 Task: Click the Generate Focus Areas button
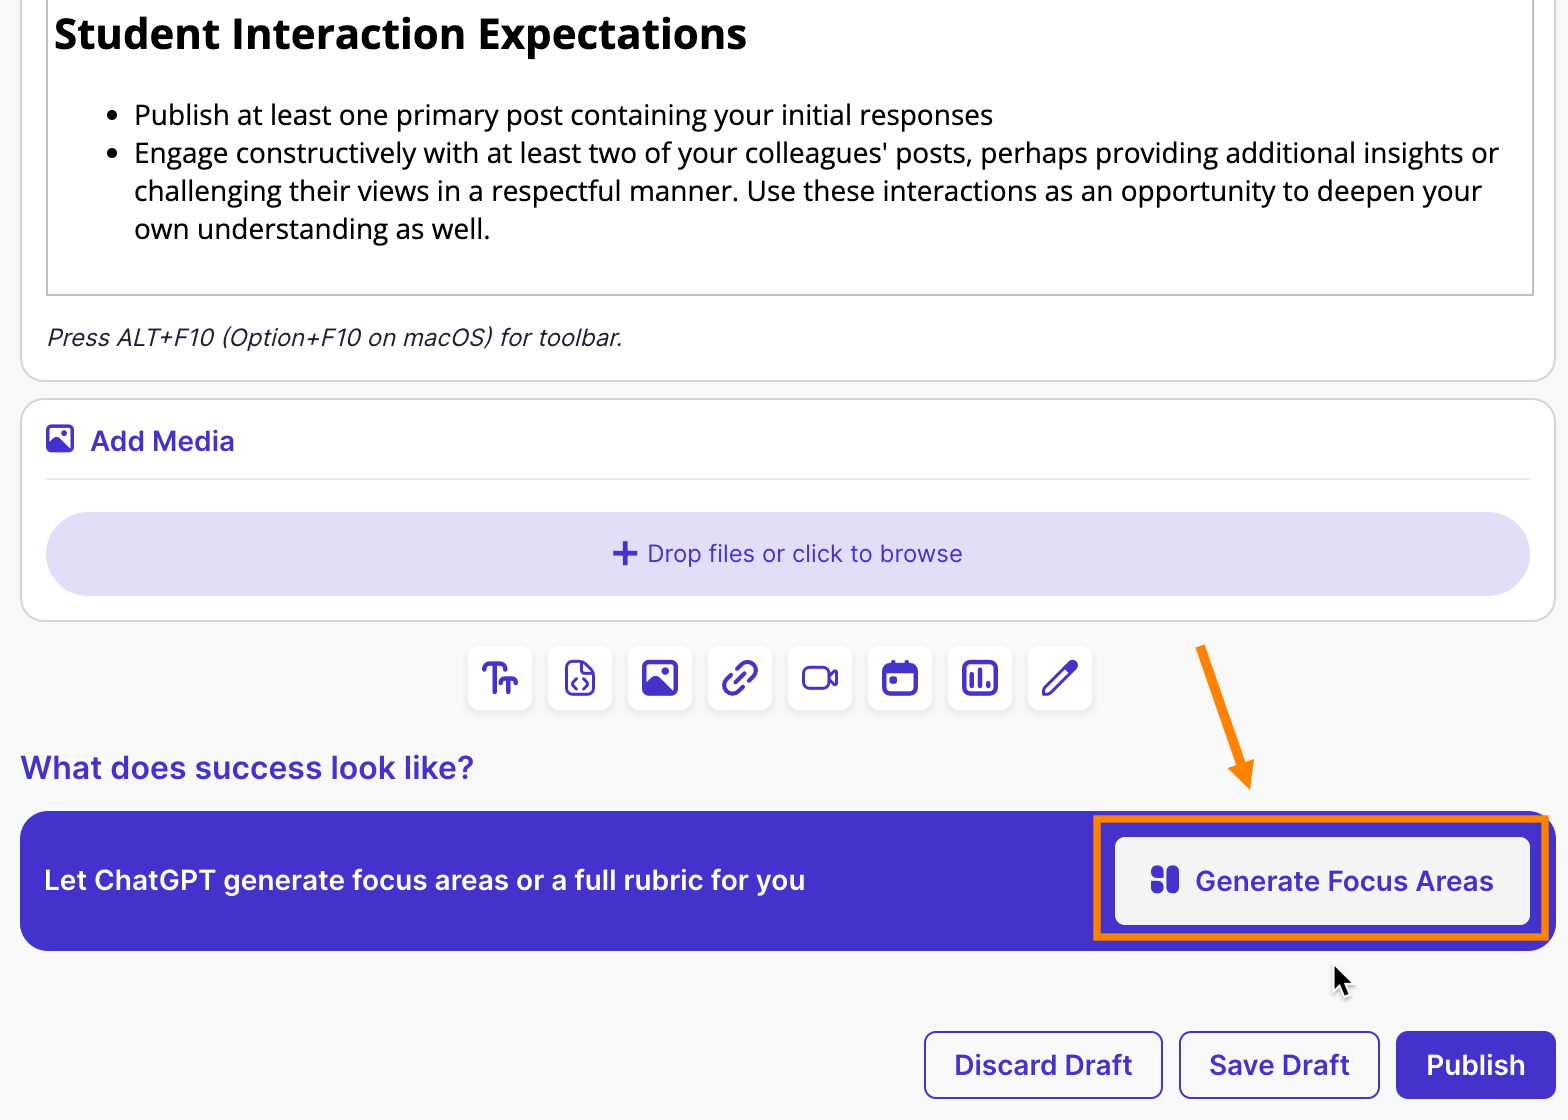pyautogui.click(x=1322, y=881)
